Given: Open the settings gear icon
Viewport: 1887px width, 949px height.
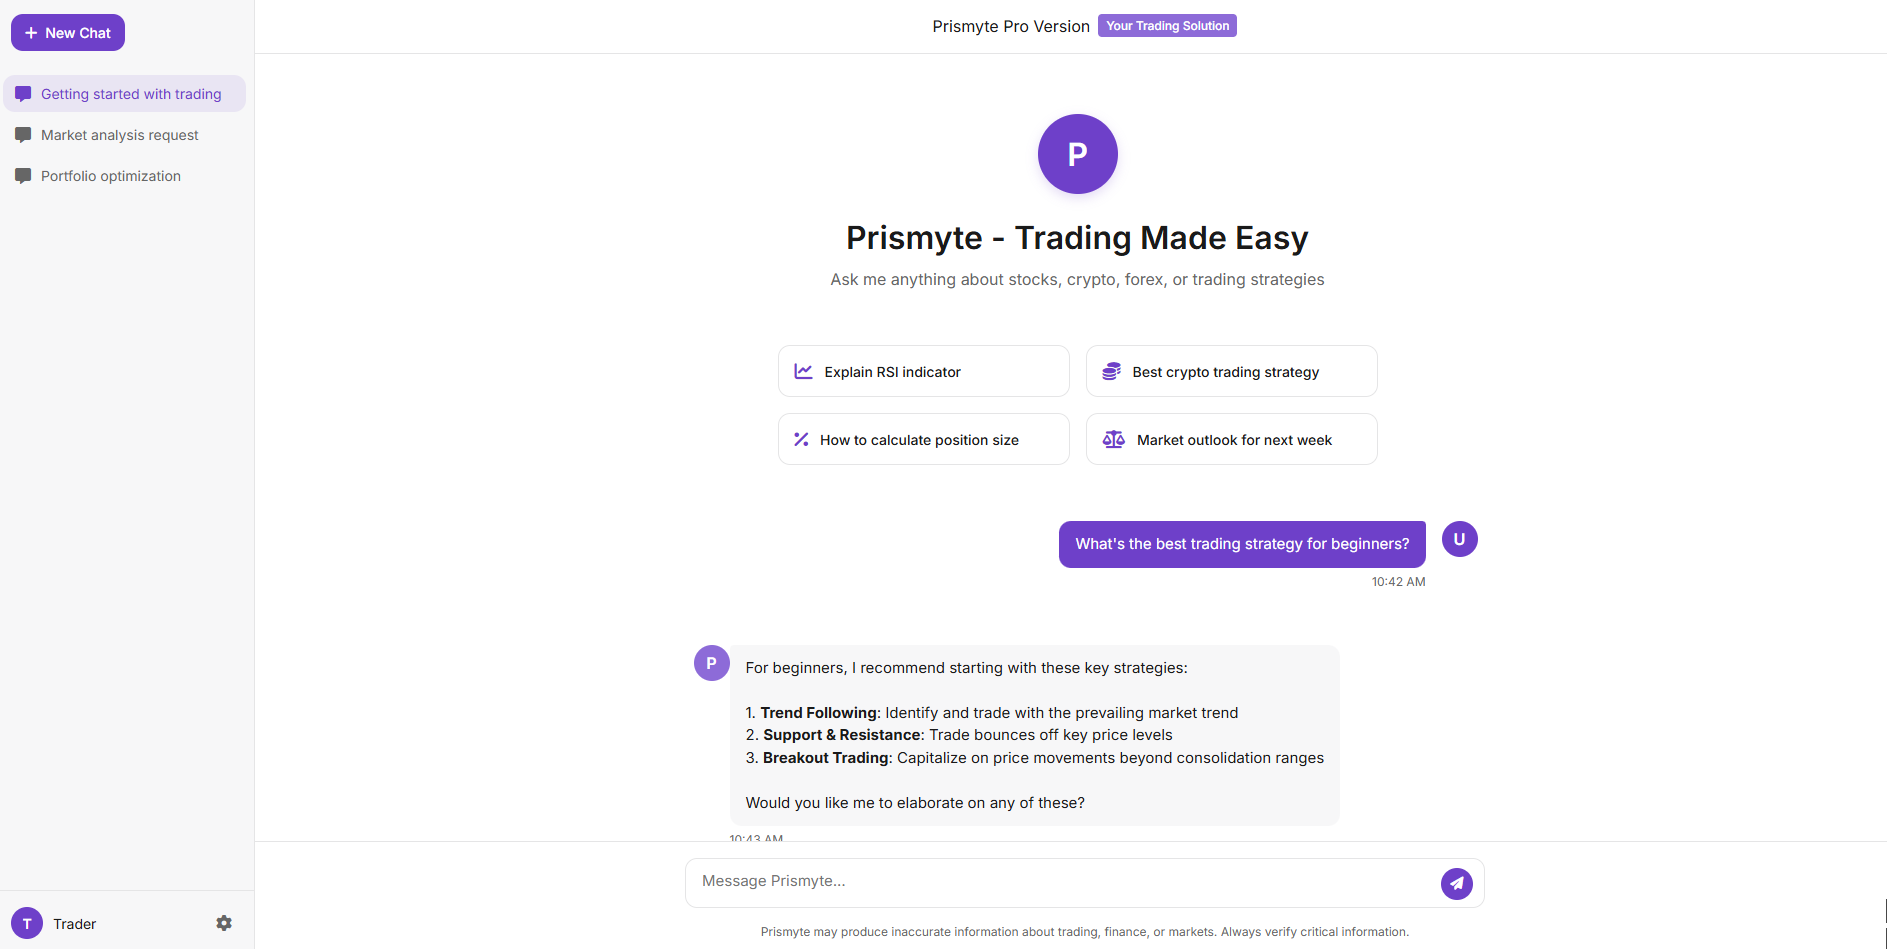Looking at the screenshot, I should tap(224, 923).
